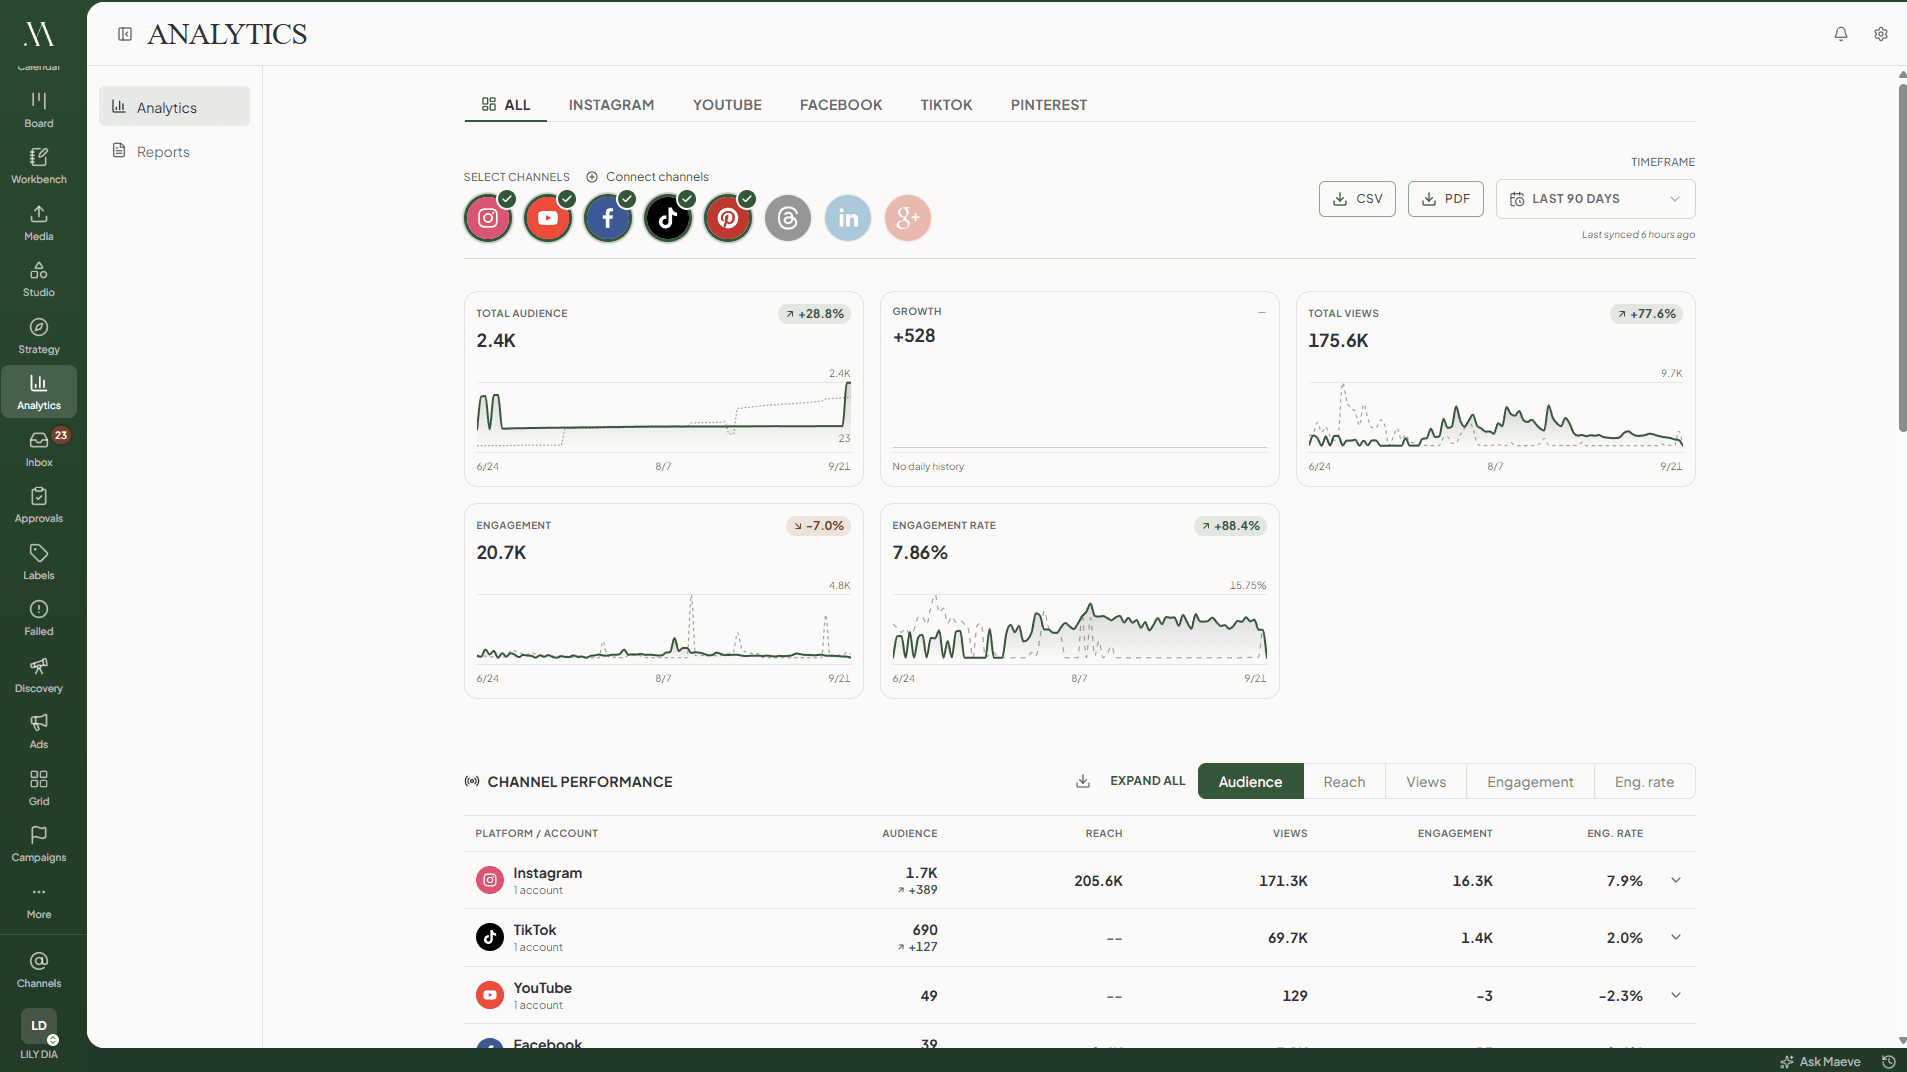This screenshot has width=1907, height=1072.
Task: Open the Strategy compass icon
Action: coord(39,336)
